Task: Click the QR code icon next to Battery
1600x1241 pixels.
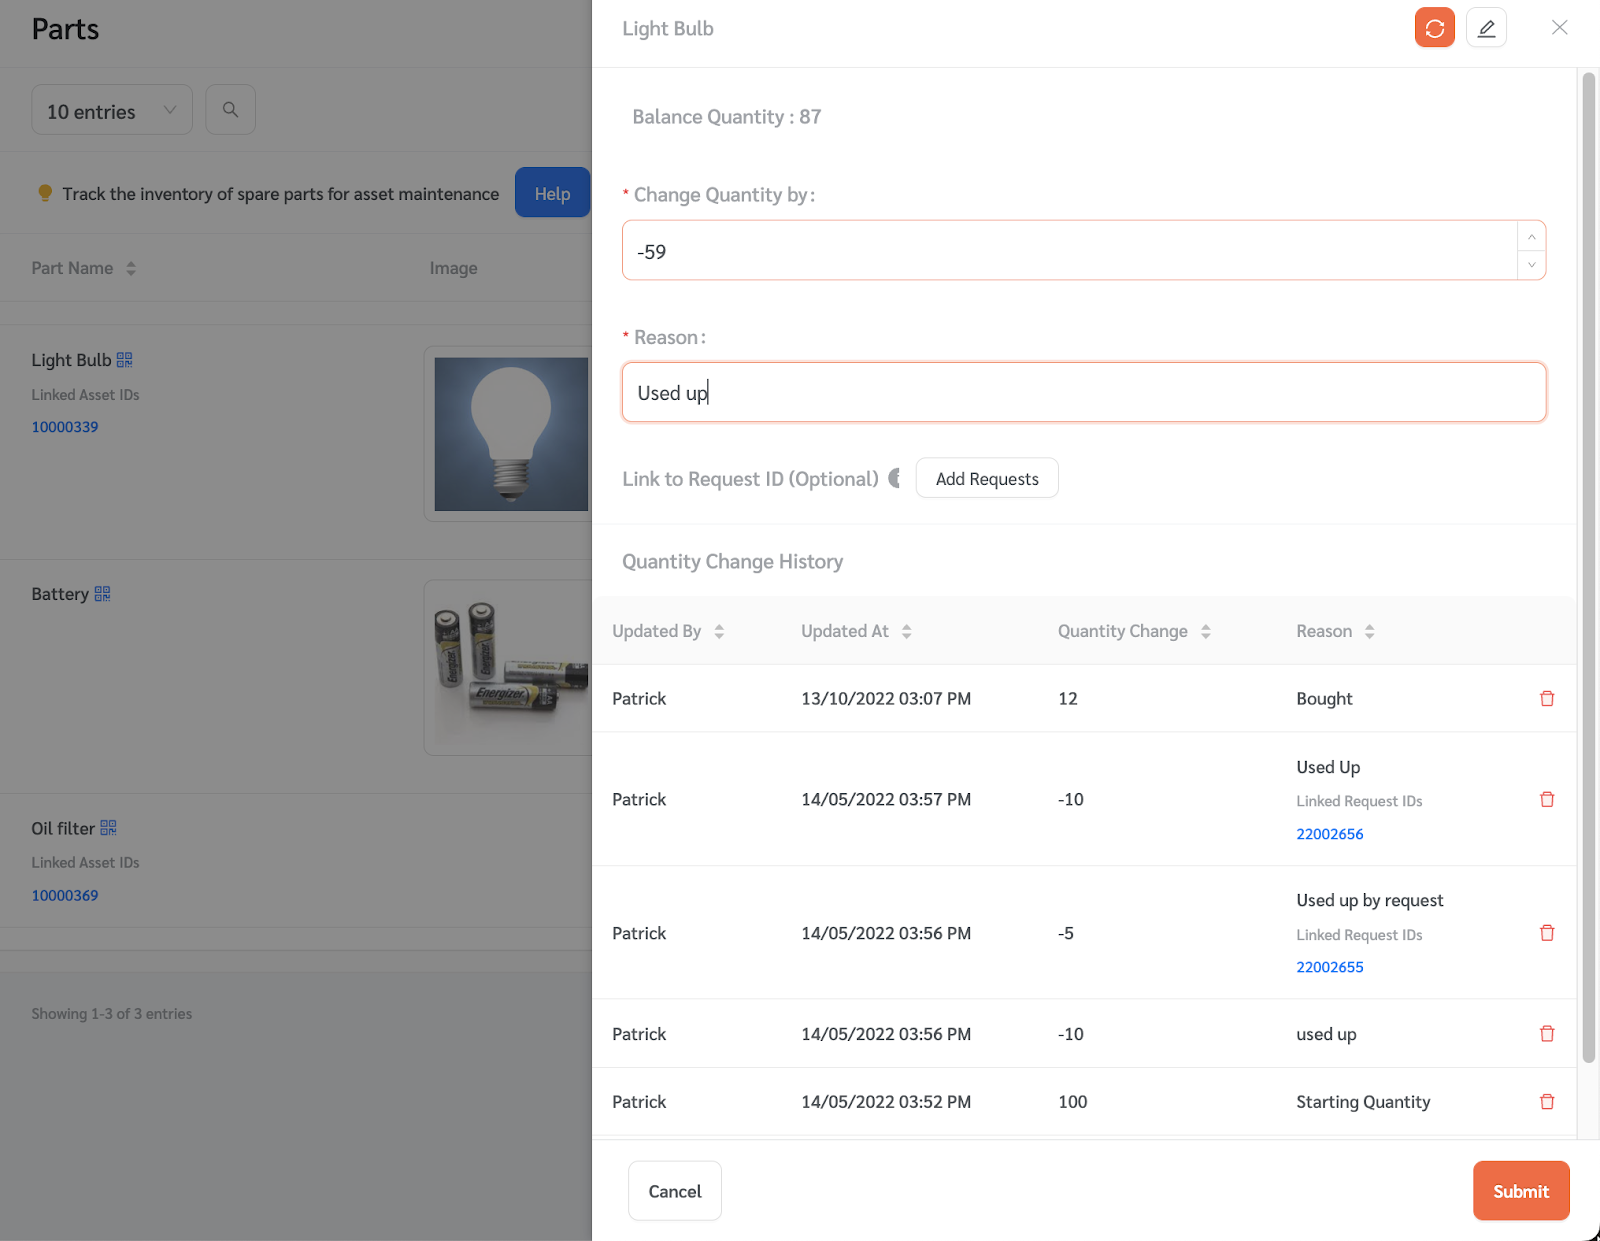Action: 101,593
